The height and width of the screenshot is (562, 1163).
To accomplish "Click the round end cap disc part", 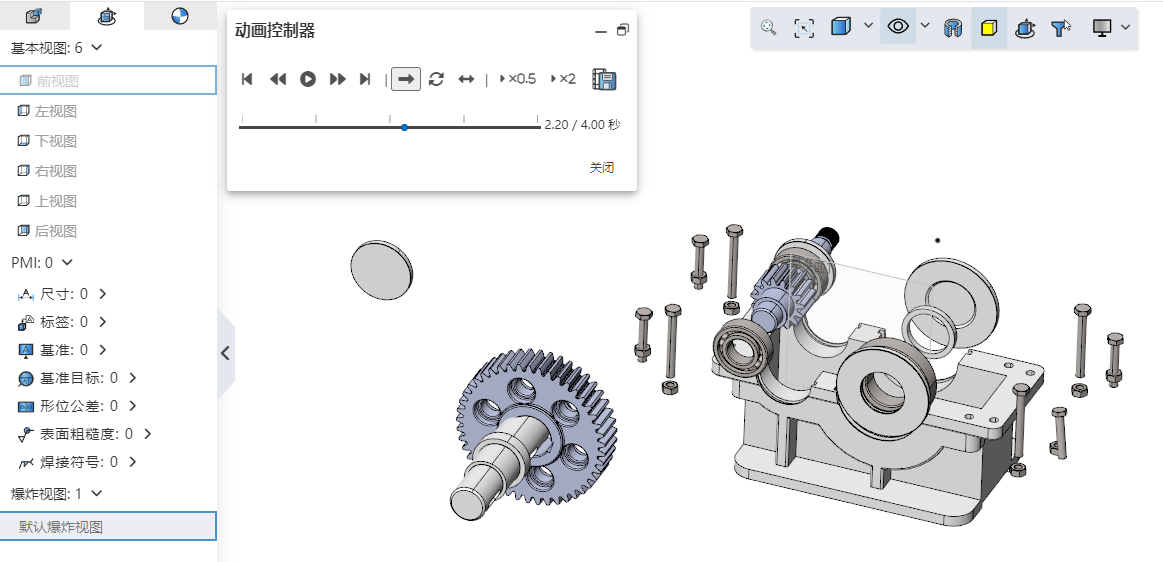I will (x=381, y=270).
